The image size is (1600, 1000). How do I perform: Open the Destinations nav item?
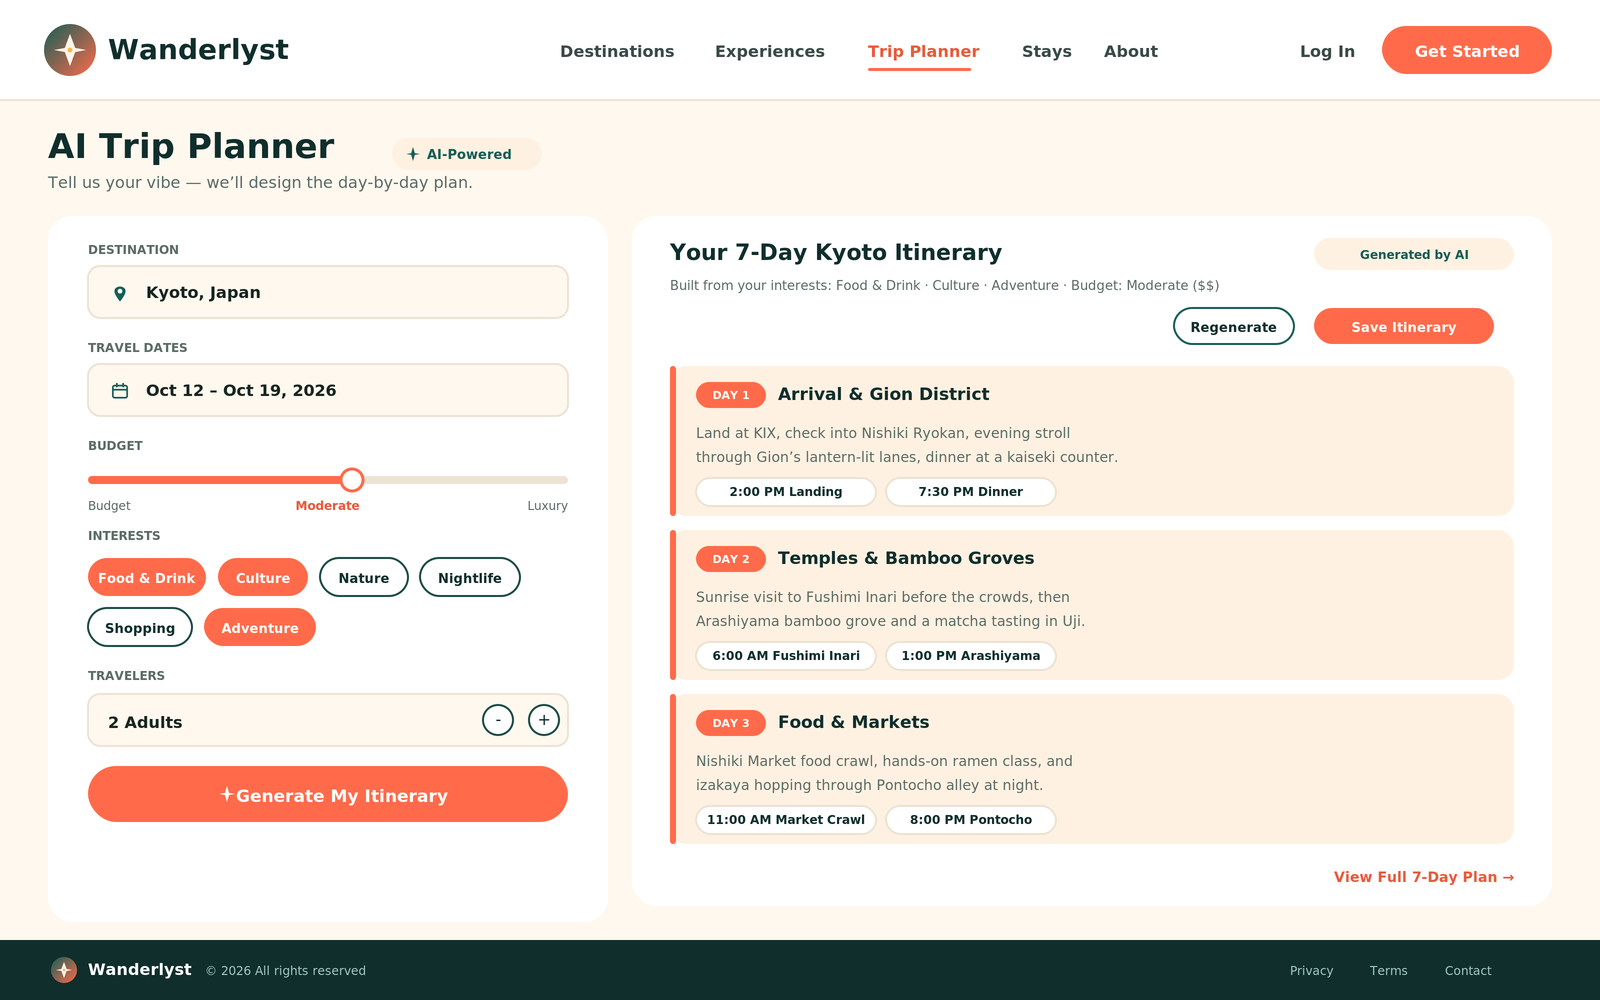point(617,51)
